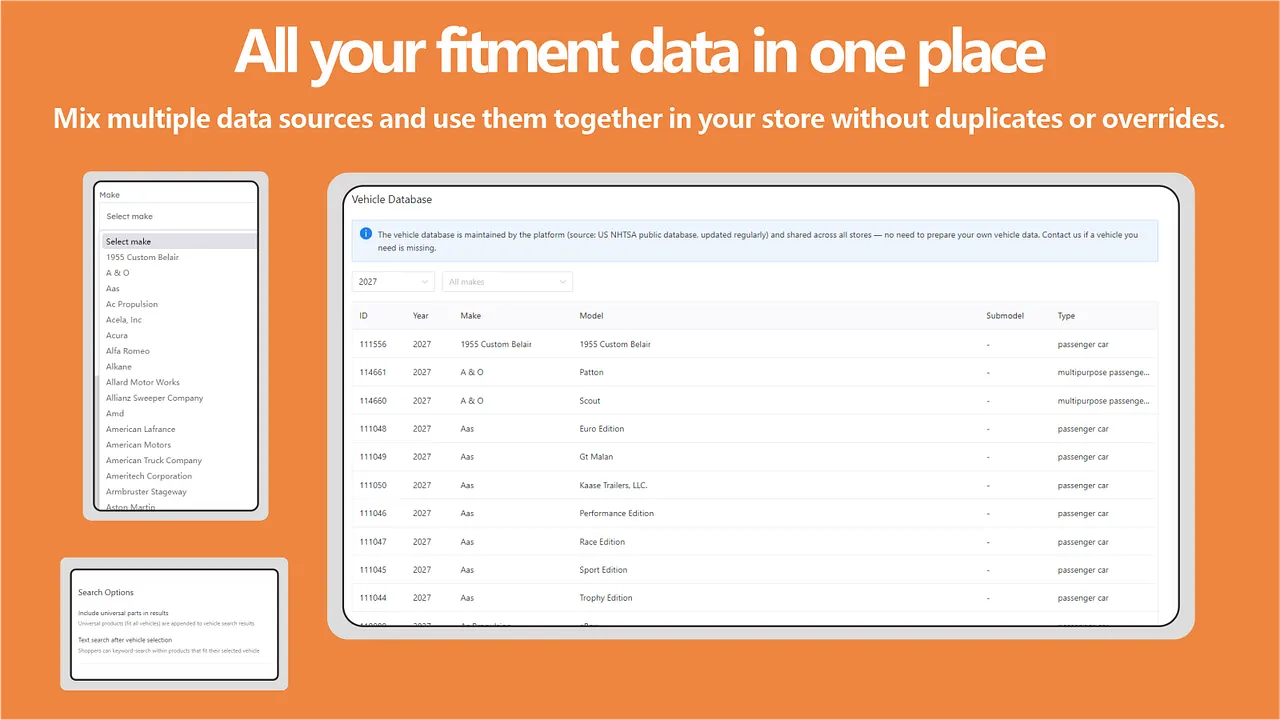
Task: Click the Vehicle Database heading
Action: click(x=392, y=199)
